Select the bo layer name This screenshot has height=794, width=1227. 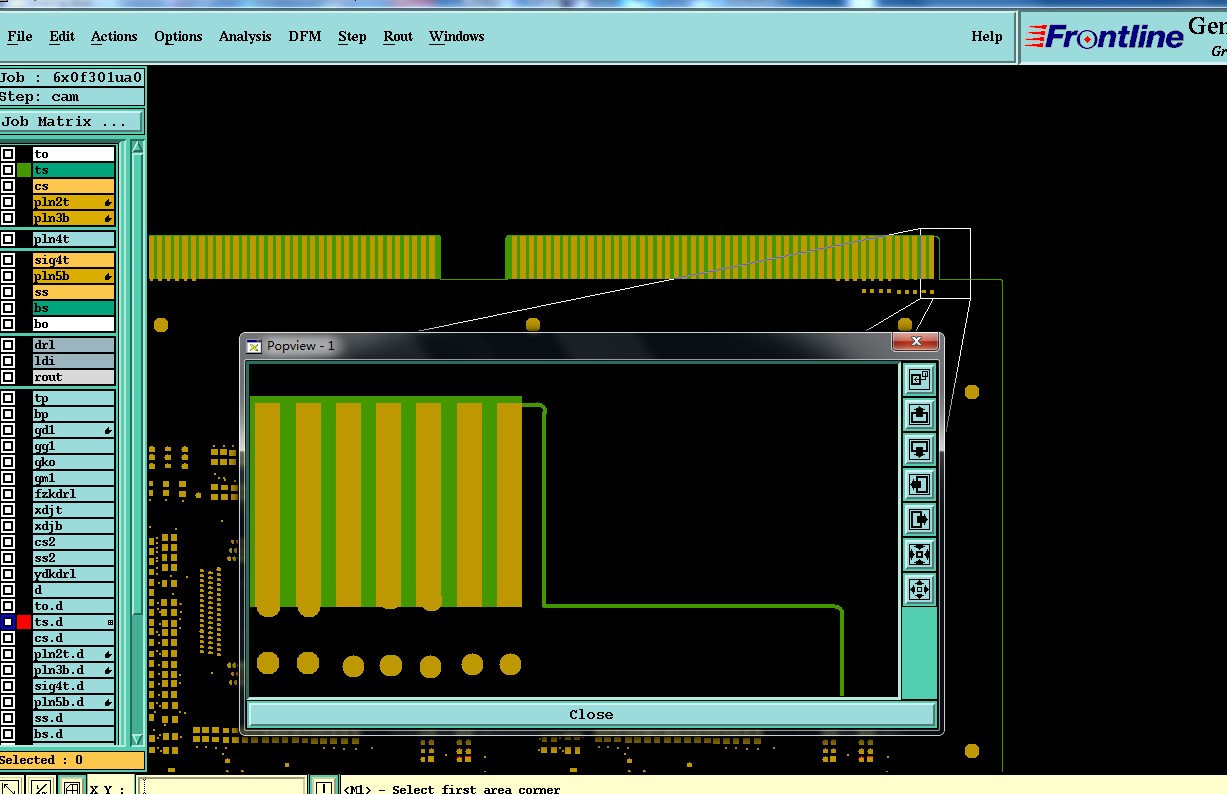[x=74, y=324]
